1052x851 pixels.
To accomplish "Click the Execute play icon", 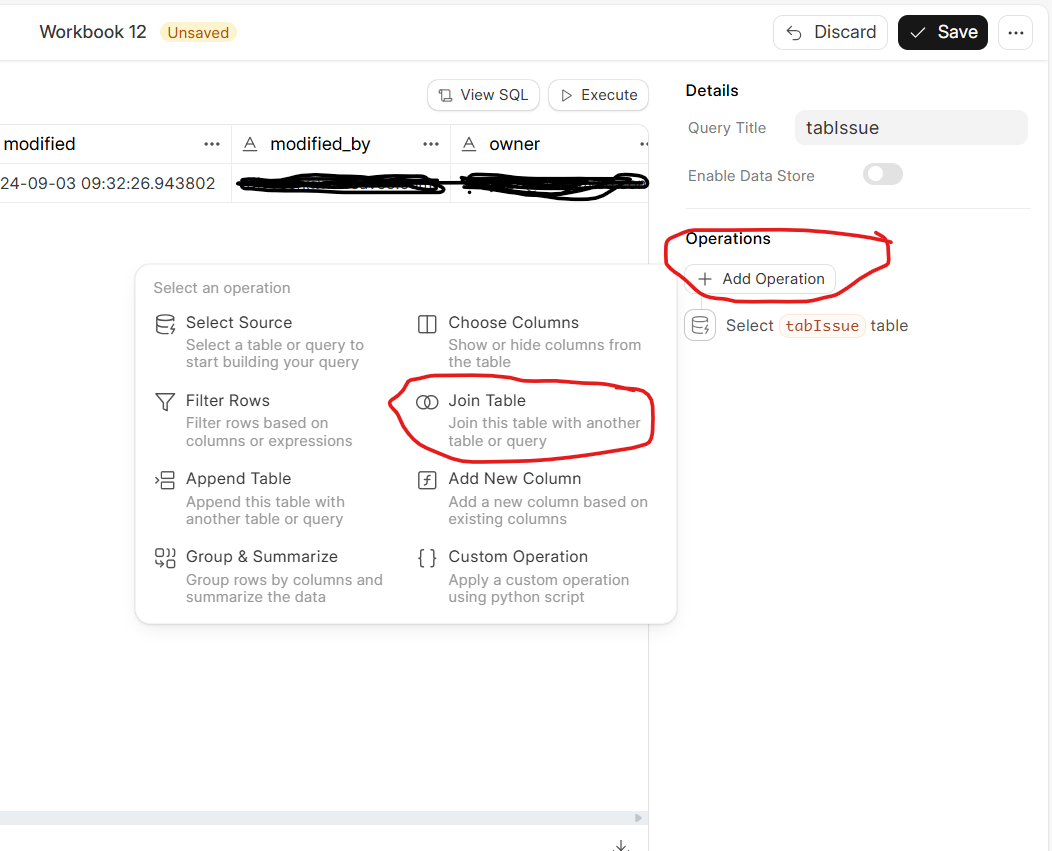I will click(567, 96).
